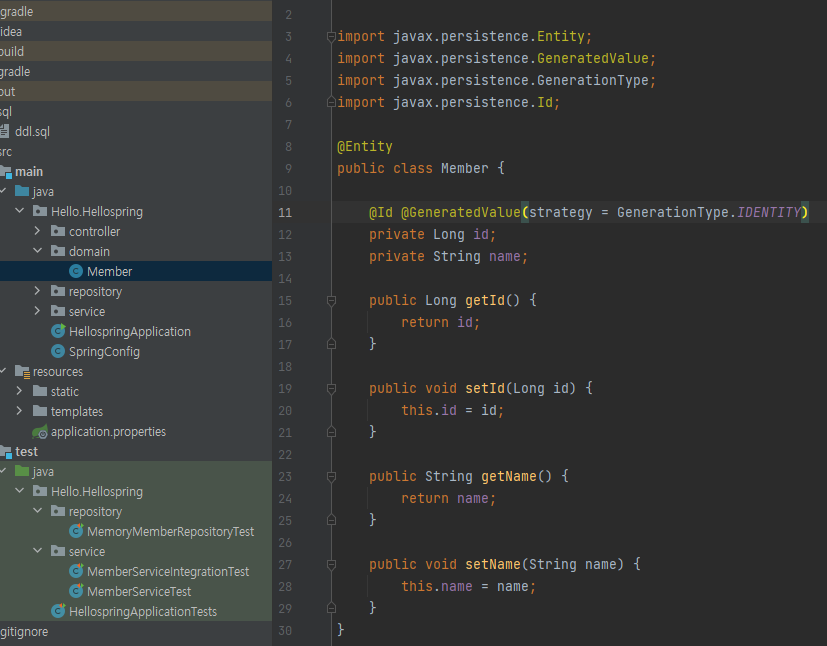
Task: Collapse the test repository package
Action: pyautogui.click(x=37, y=511)
